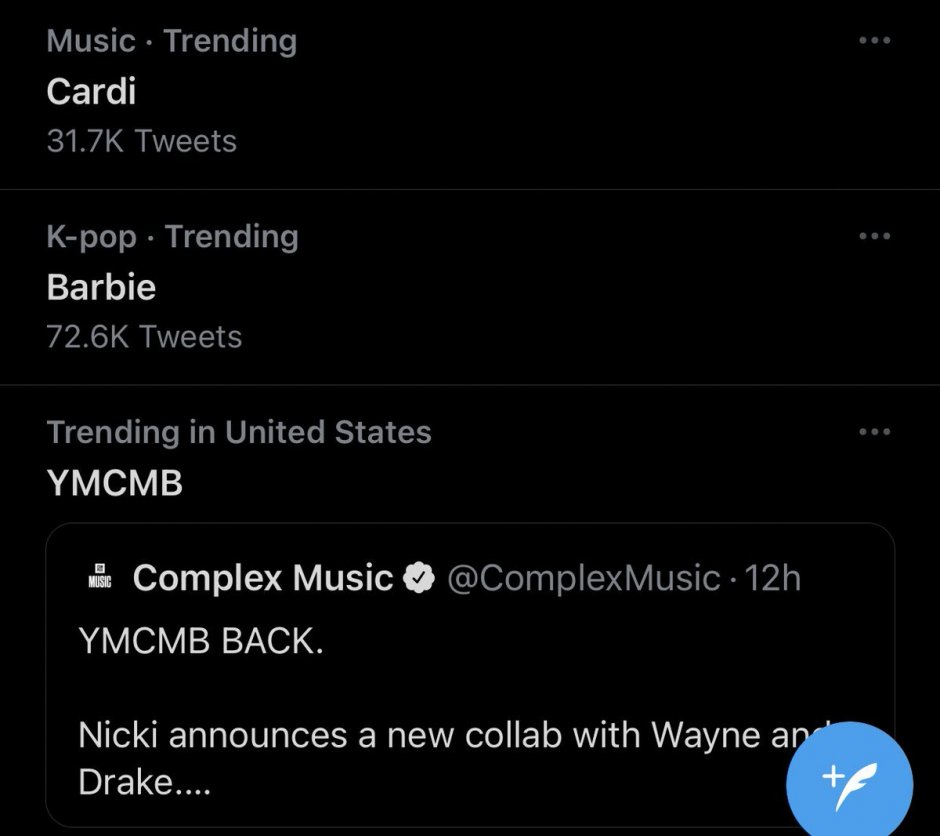The image size is (940, 836).
Task: Tap the embedded Complex Music tweet card
Action: coord(470,675)
